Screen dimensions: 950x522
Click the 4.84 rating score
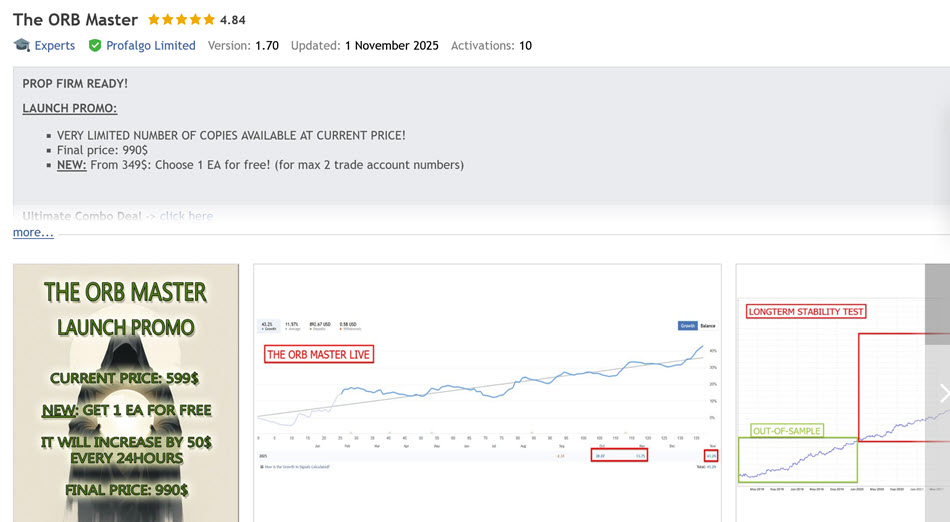232,20
